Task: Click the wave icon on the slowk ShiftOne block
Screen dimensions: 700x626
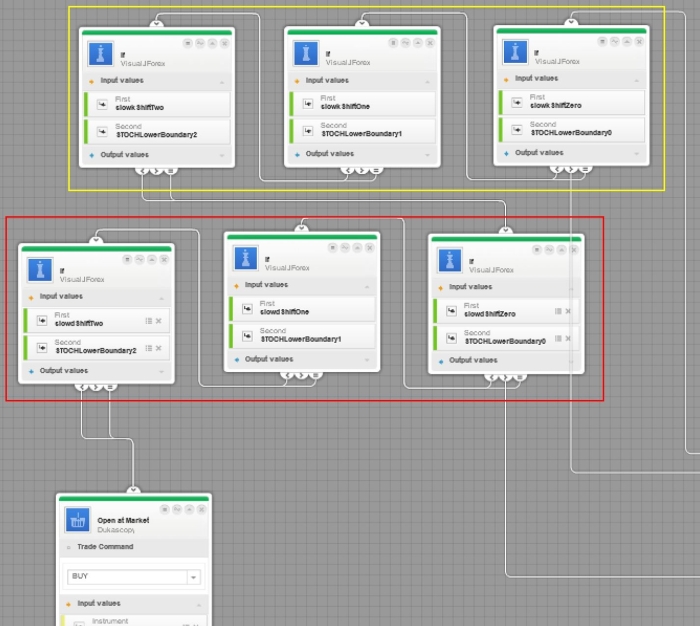Action: pyautogui.click(x=405, y=42)
